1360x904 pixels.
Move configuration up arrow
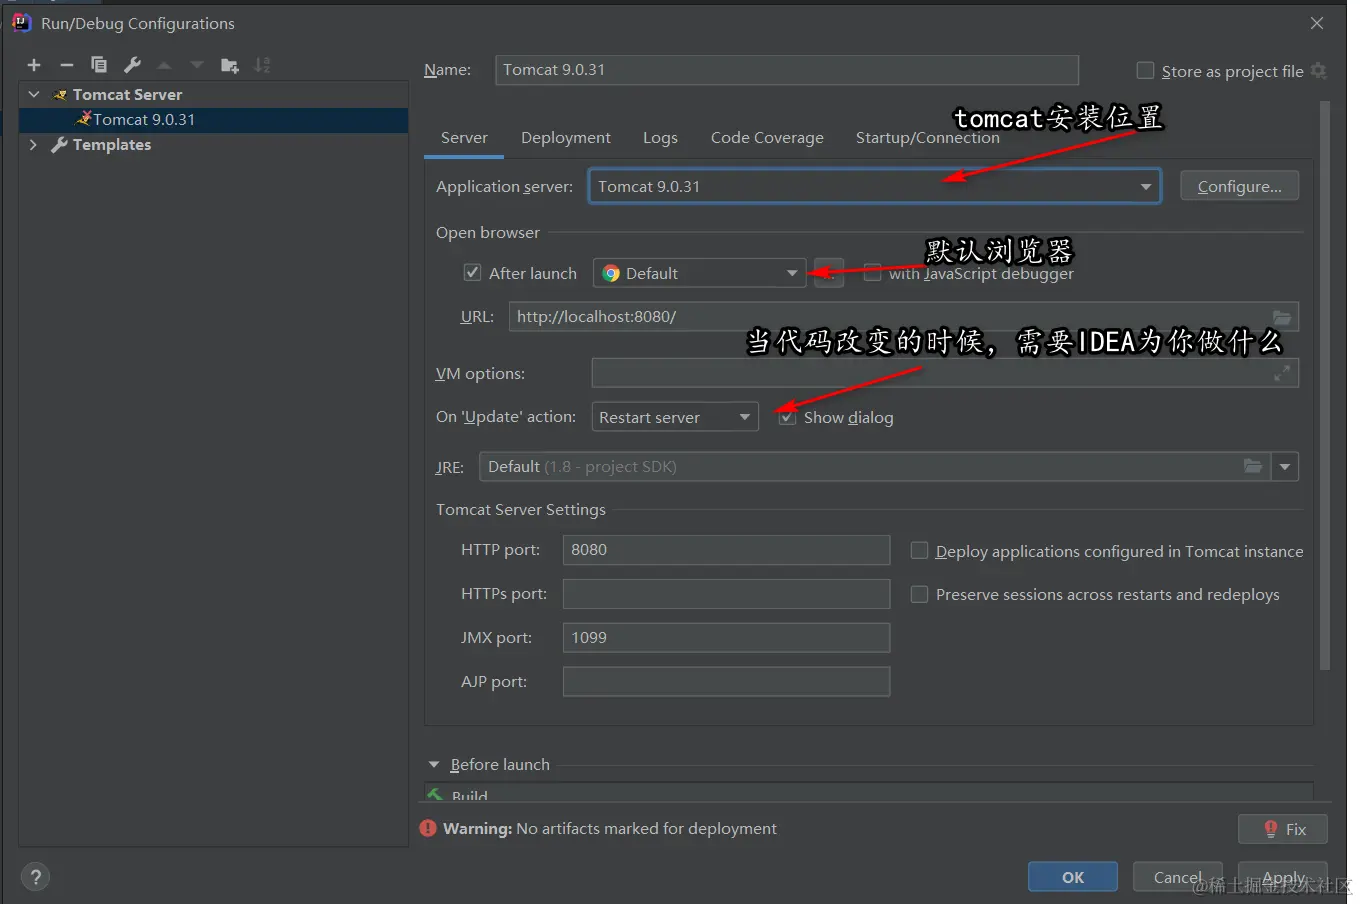point(164,65)
